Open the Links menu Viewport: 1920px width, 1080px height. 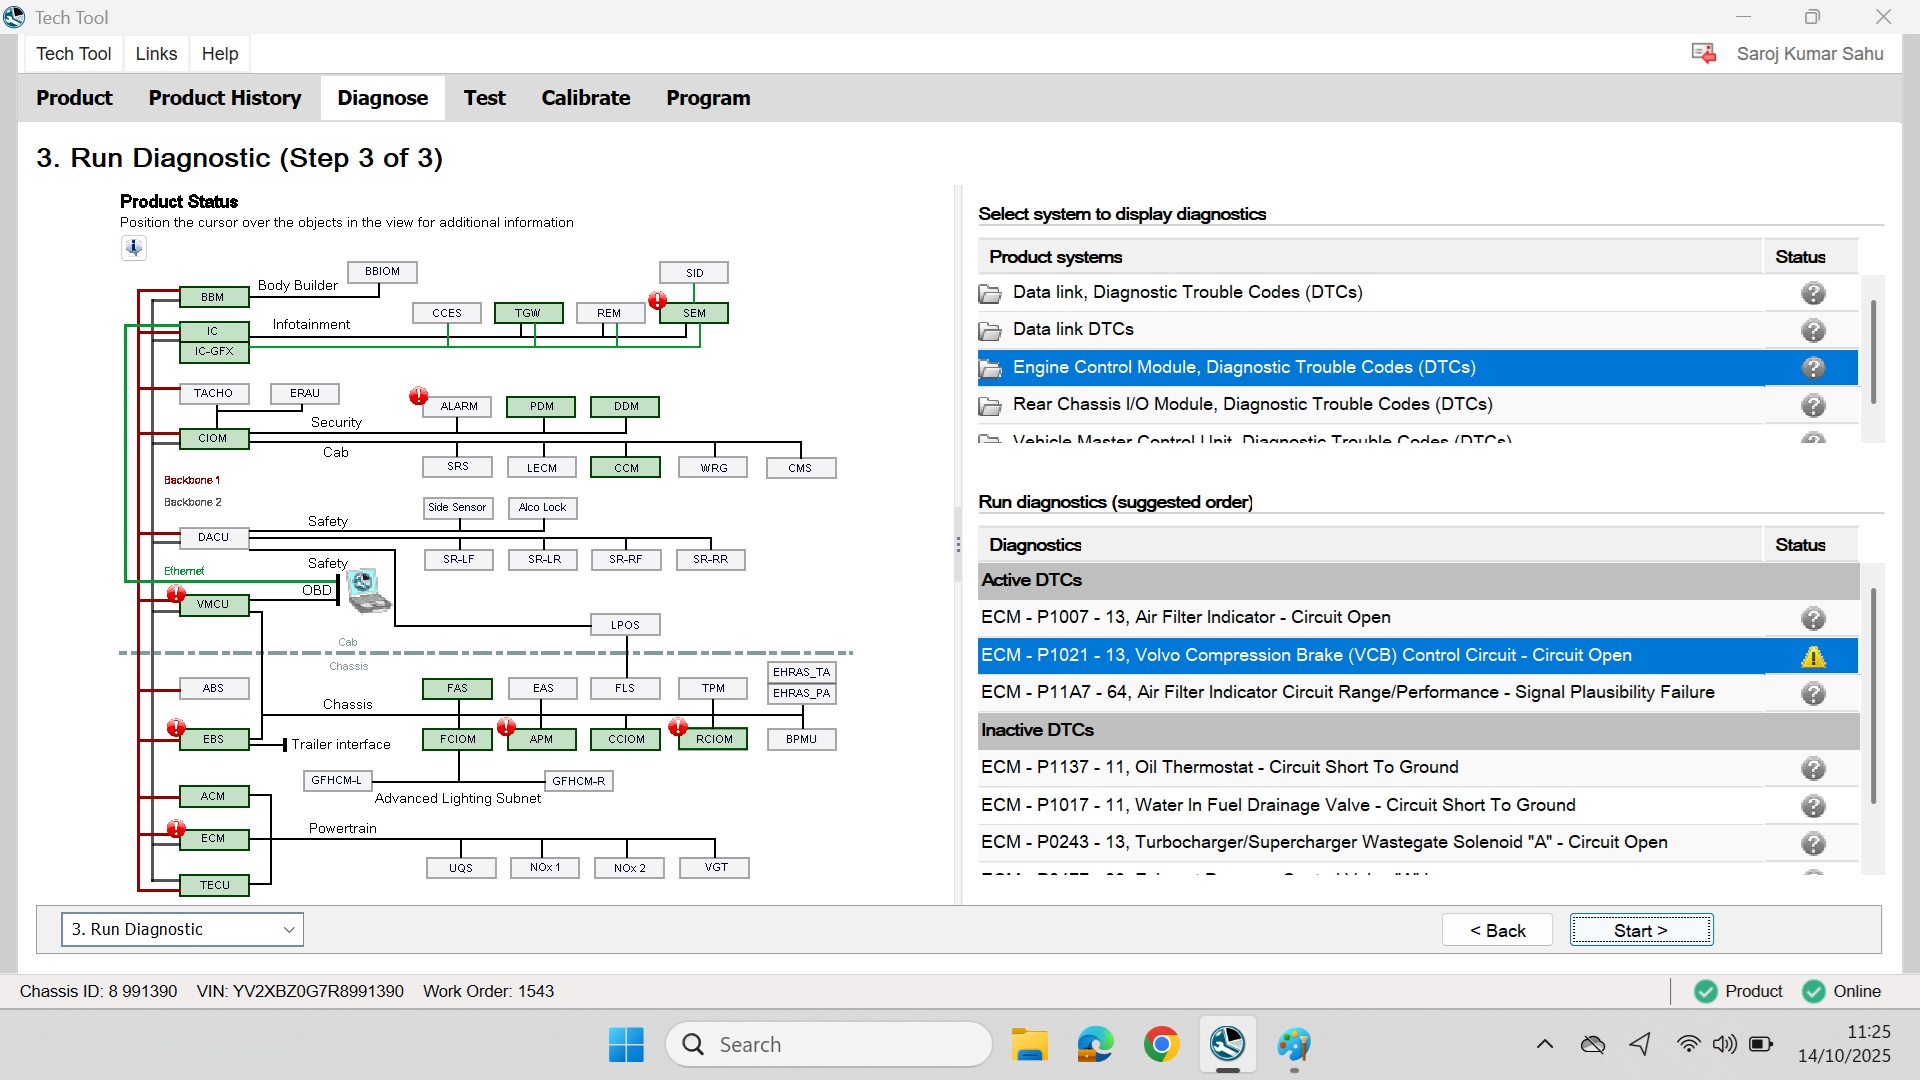[156, 54]
